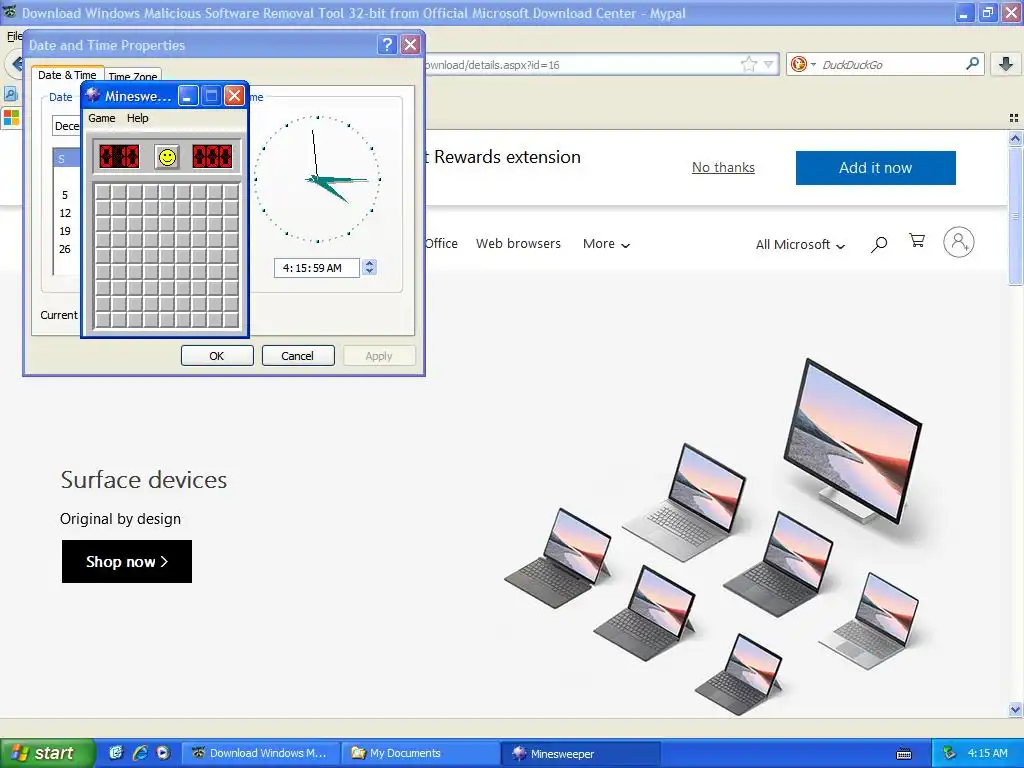Click the help question mark in Date dialog
The width and height of the screenshot is (1024, 768).
[387, 44]
